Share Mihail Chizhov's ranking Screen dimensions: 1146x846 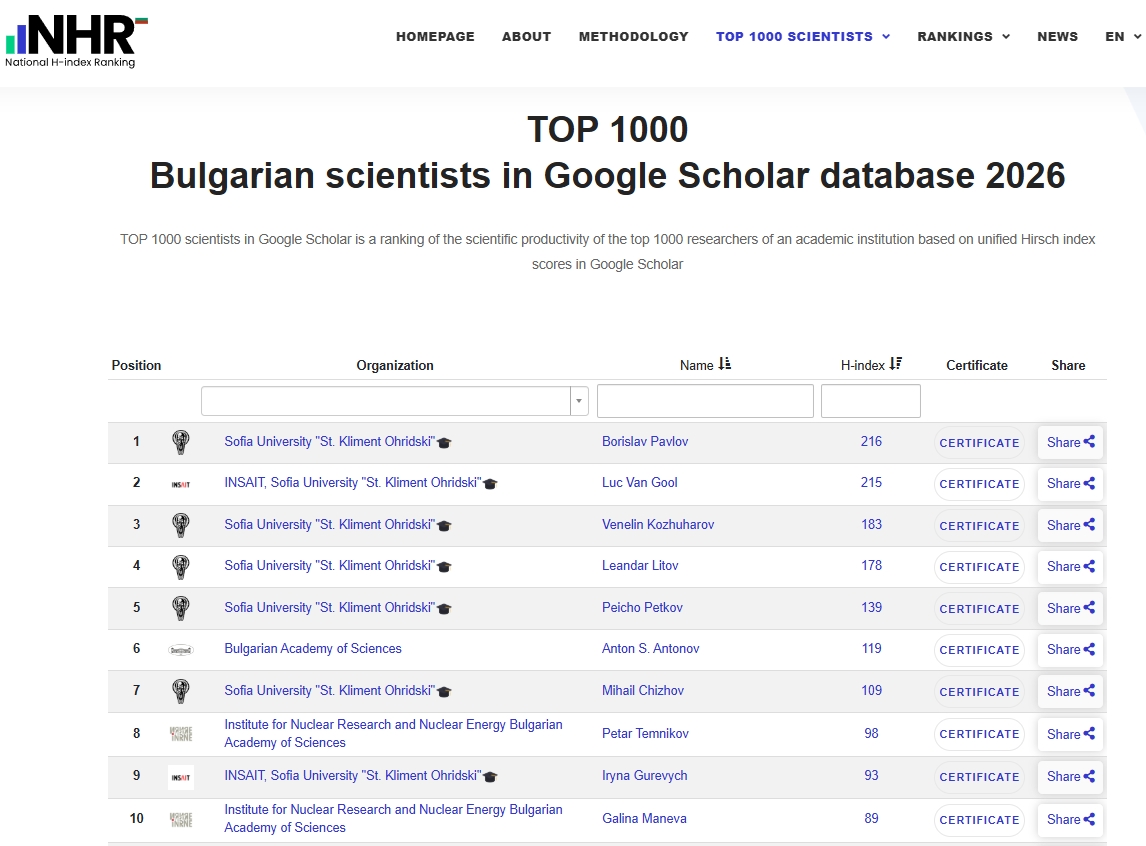tap(1070, 691)
